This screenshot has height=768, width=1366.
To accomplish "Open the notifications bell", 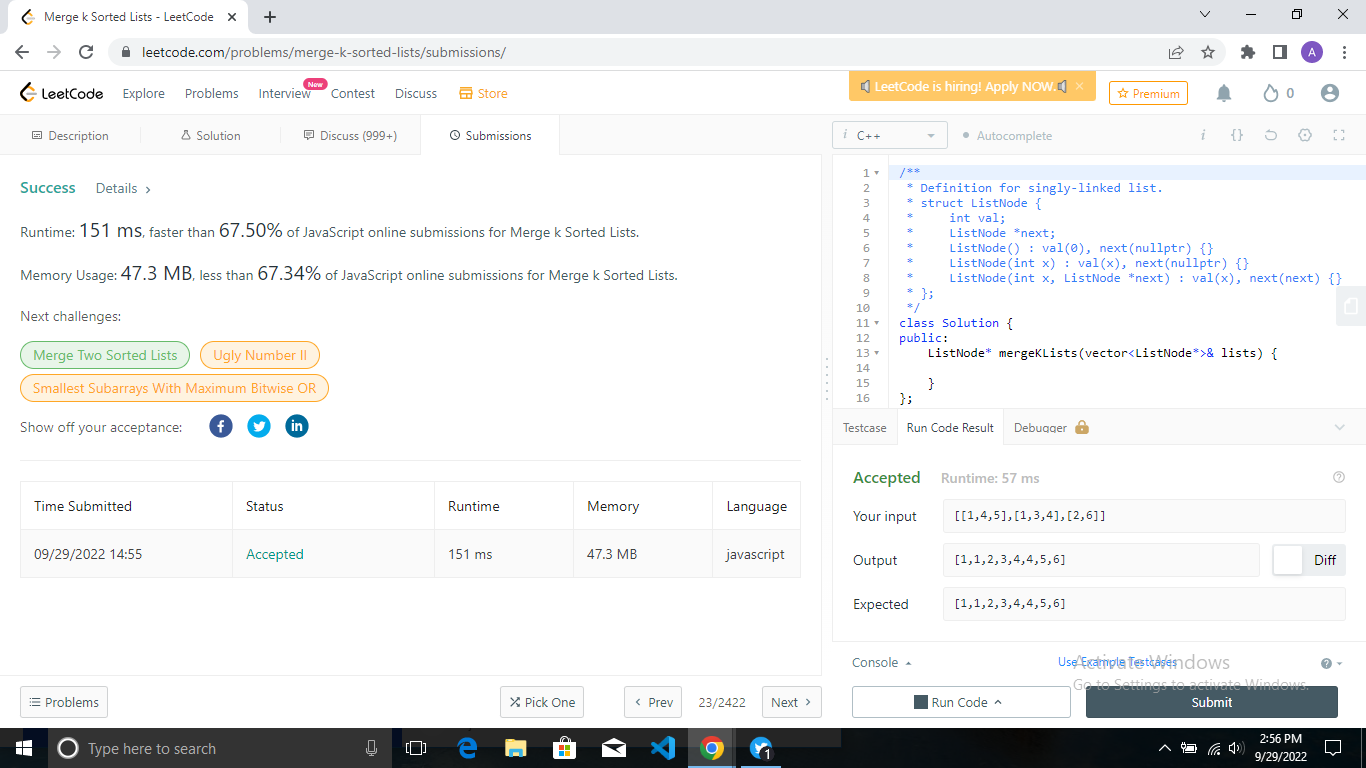I will (x=1224, y=93).
